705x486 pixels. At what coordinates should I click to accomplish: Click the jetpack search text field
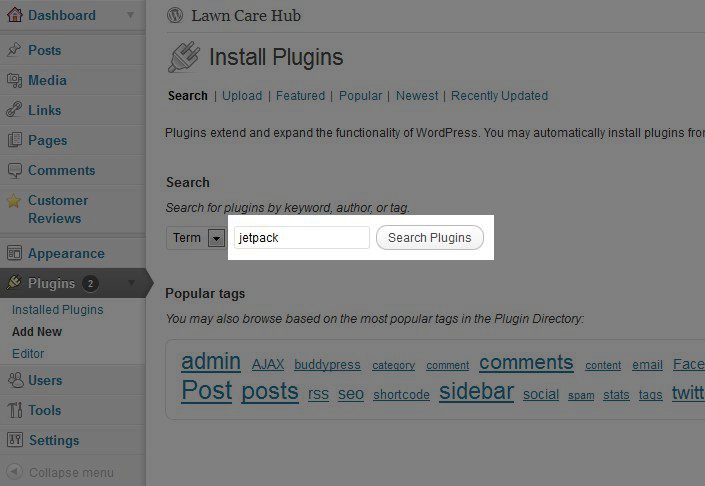(301, 238)
